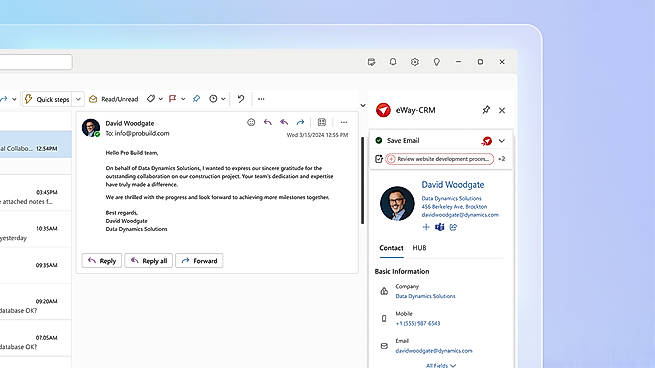Screen dimensions: 655x368
Task: Click the reading pane scrollbar
Action: 362,180
